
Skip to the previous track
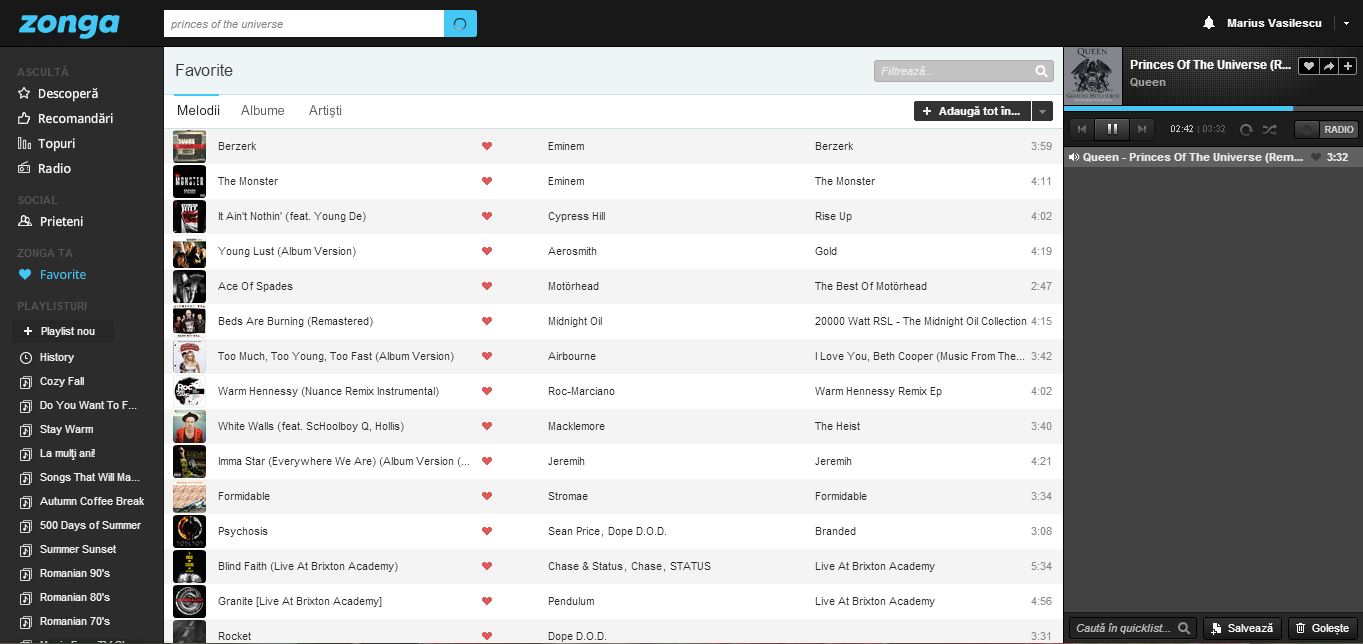tap(1082, 129)
